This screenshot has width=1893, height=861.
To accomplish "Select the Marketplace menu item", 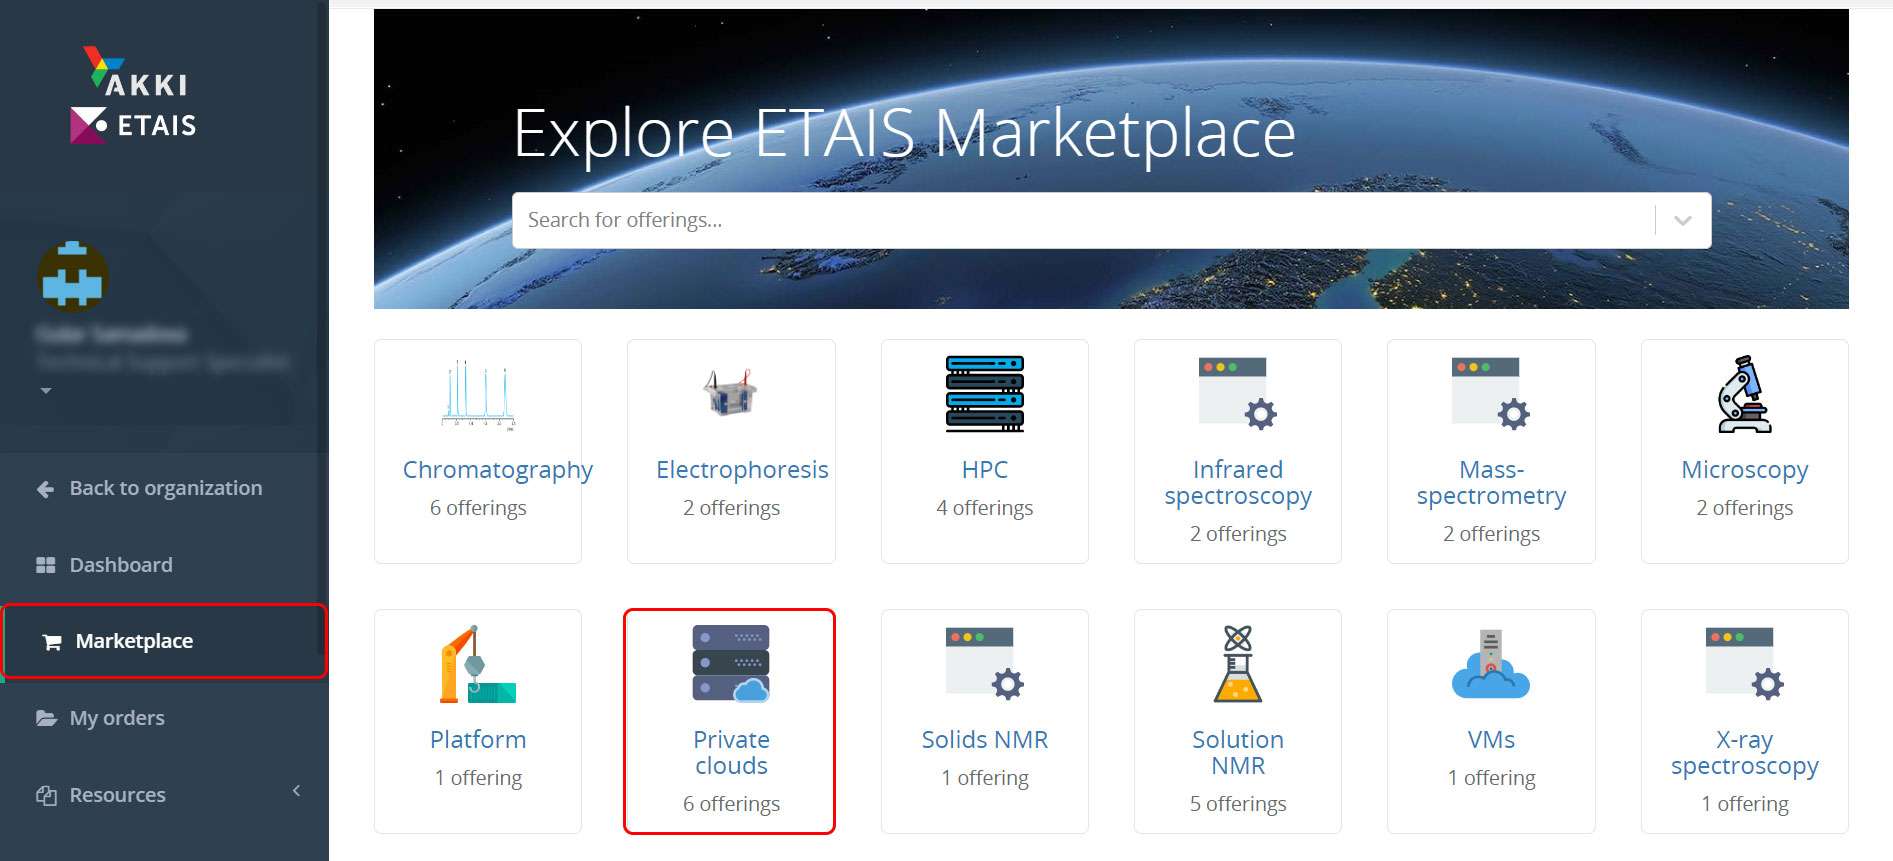I will (164, 641).
